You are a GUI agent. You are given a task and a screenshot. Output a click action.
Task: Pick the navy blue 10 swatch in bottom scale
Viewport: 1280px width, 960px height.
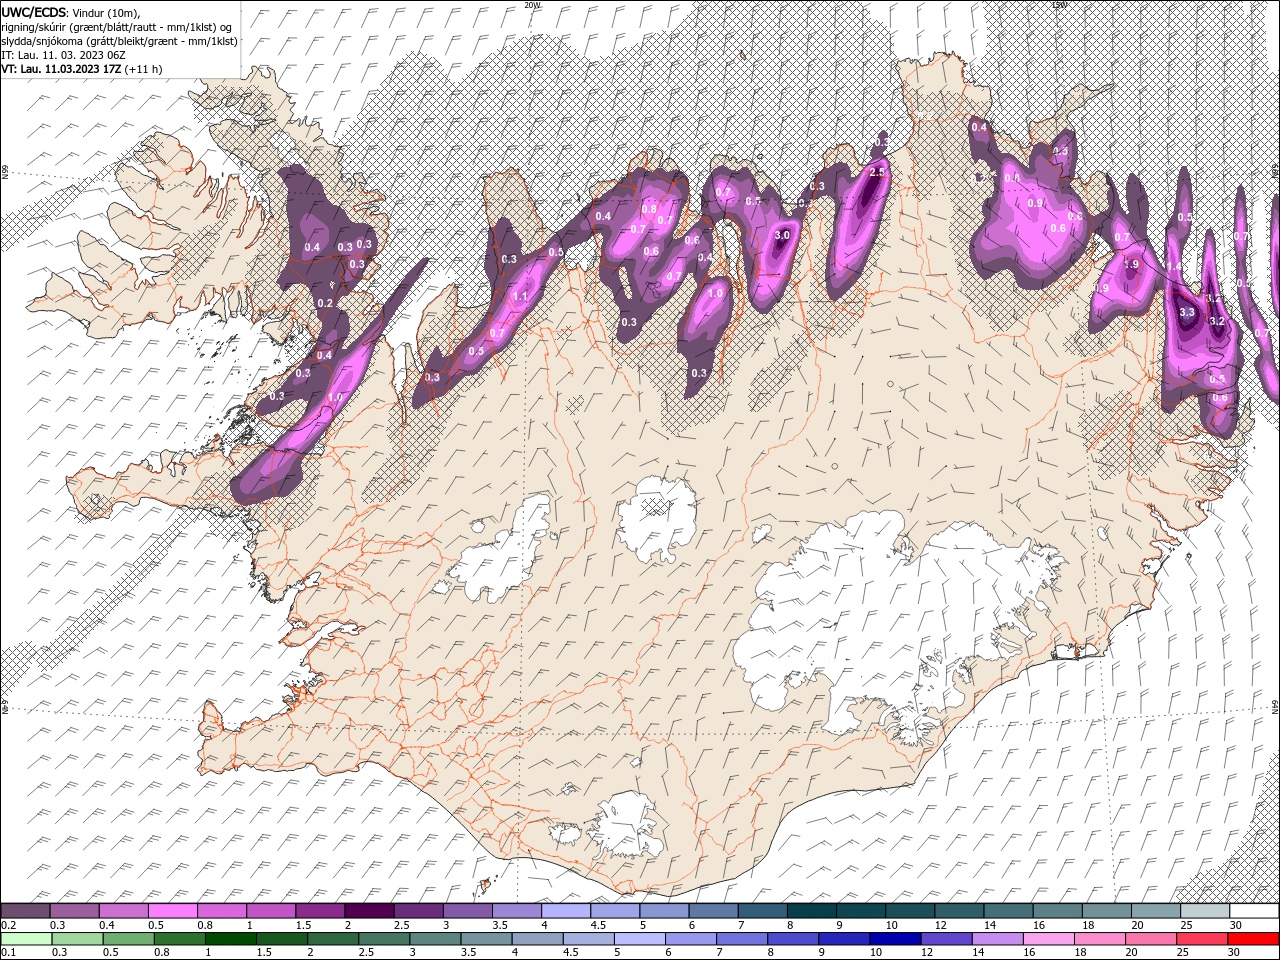pos(894,939)
